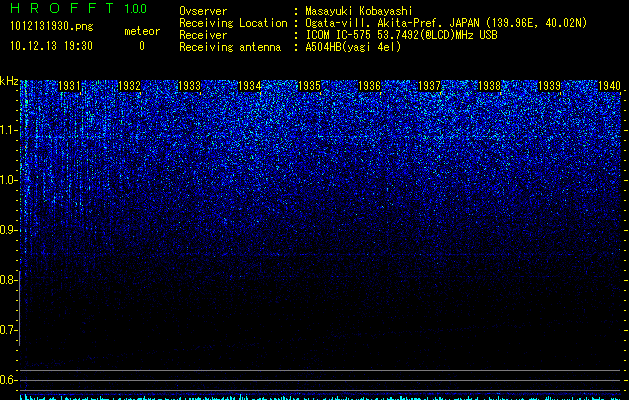Click the 0.8 kHz frequency label
The height and width of the screenshot is (400, 629).
[8, 280]
